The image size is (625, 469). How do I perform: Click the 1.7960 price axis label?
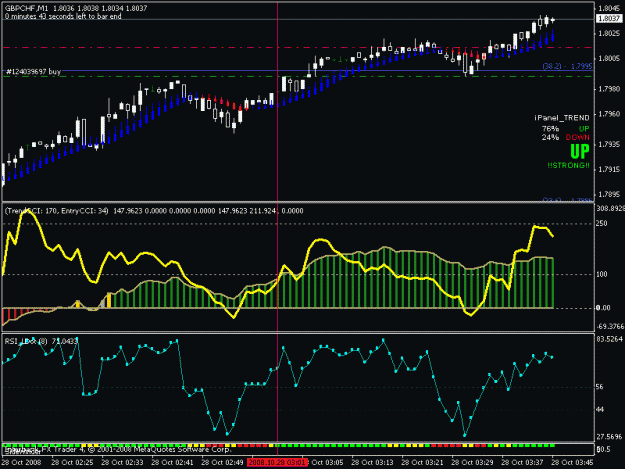[609, 114]
